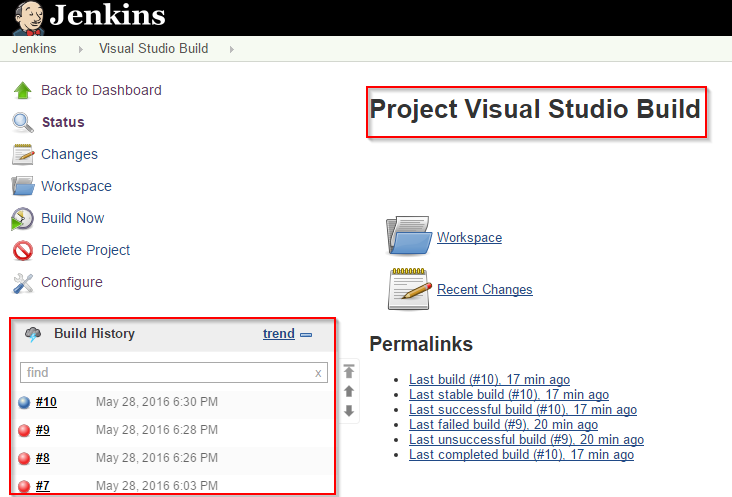Click the timestamp May 28, 2016 6:26 PM

(157, 458)
